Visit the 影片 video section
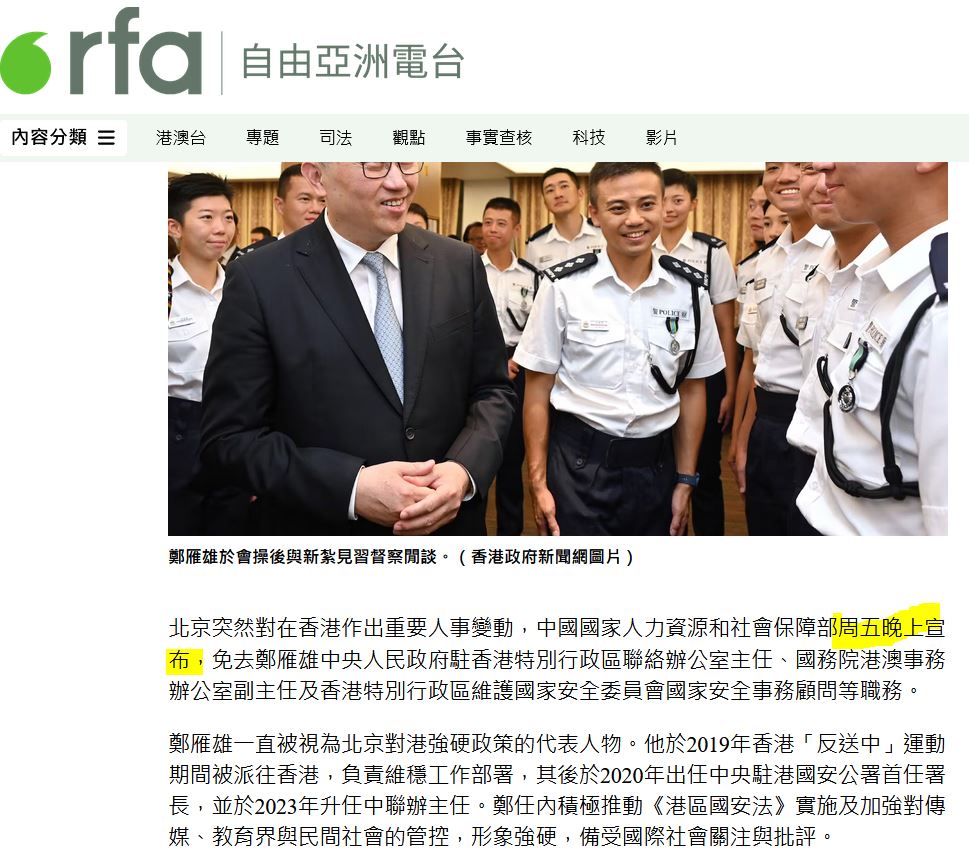Screen dimensions: 969x852 [x=661, y=137]
